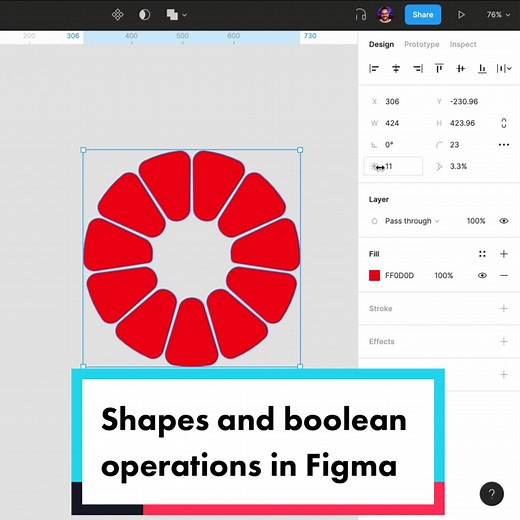Click the Help question mark button
The height and width of the screenshot is (520, 520).
492,494
